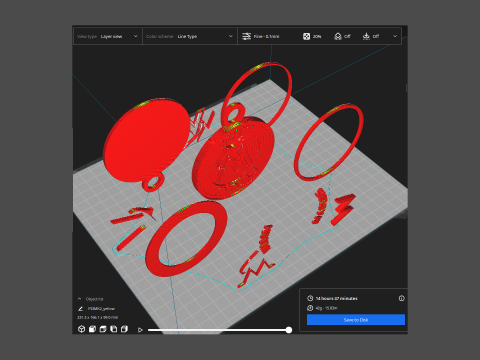
Task: Click the print time clock icon
Action: (310, 298)
